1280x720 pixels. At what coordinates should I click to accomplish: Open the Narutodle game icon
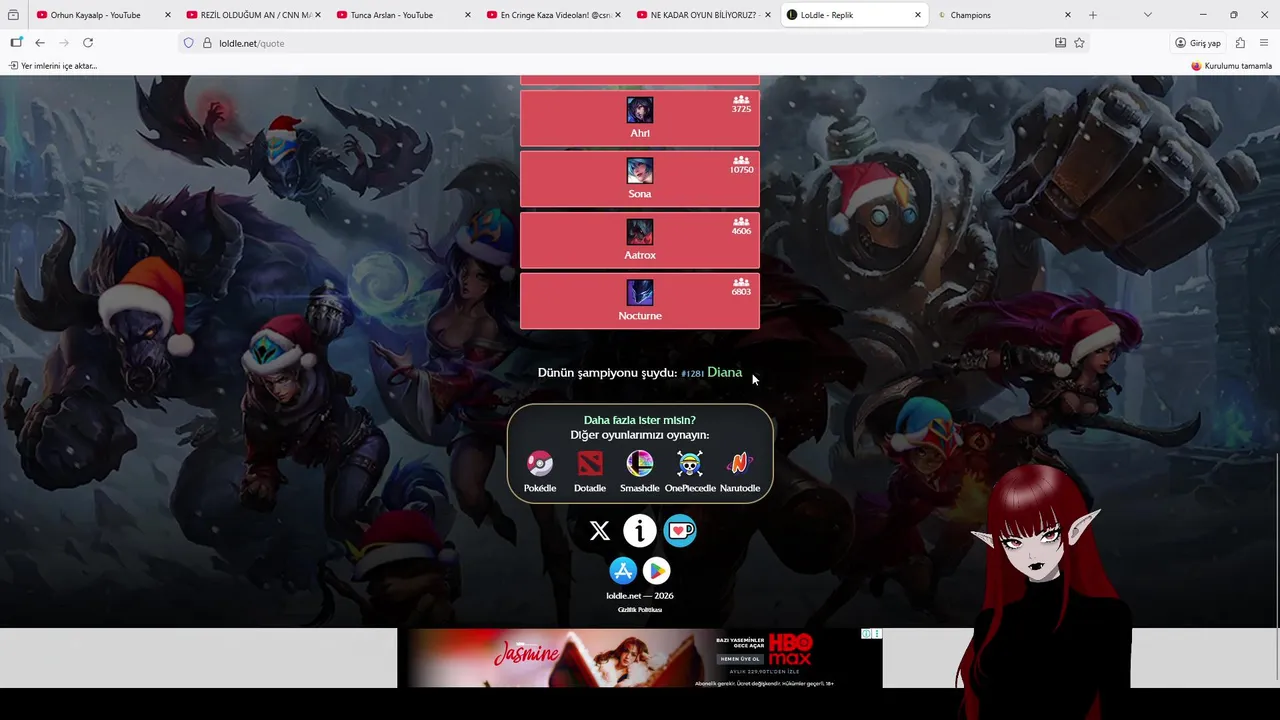[740, 464]
